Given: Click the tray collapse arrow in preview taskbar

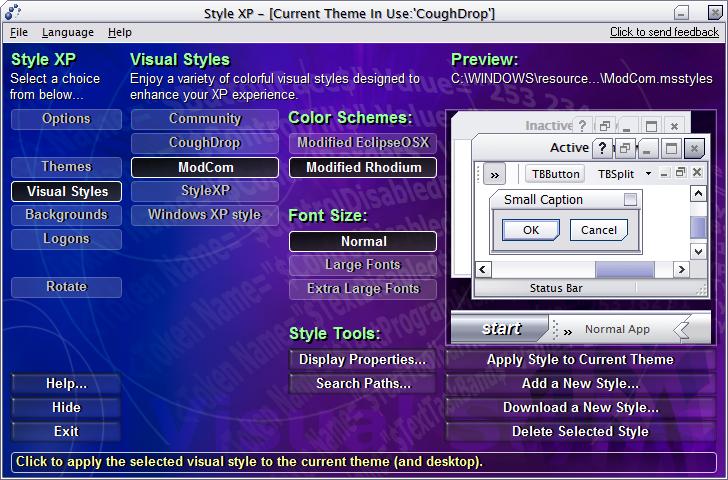Looking at the screenshot, I should 682,329.
